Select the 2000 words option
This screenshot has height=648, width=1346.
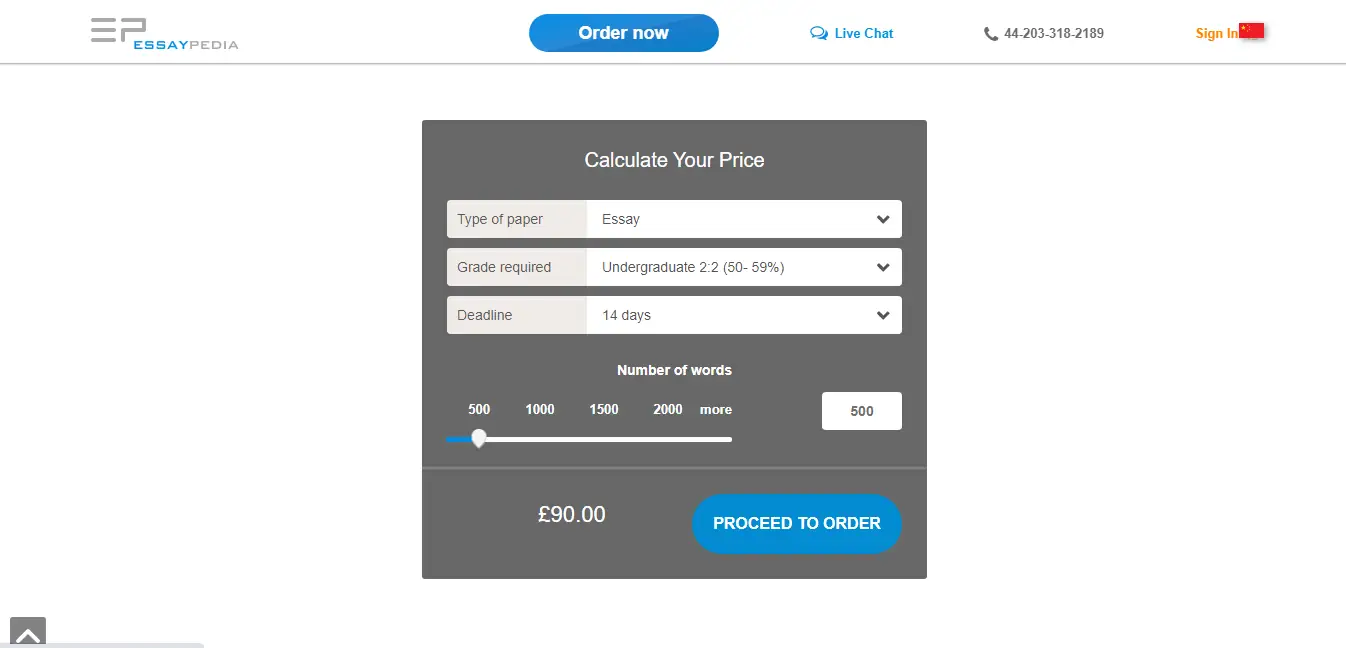pos(666,409)
